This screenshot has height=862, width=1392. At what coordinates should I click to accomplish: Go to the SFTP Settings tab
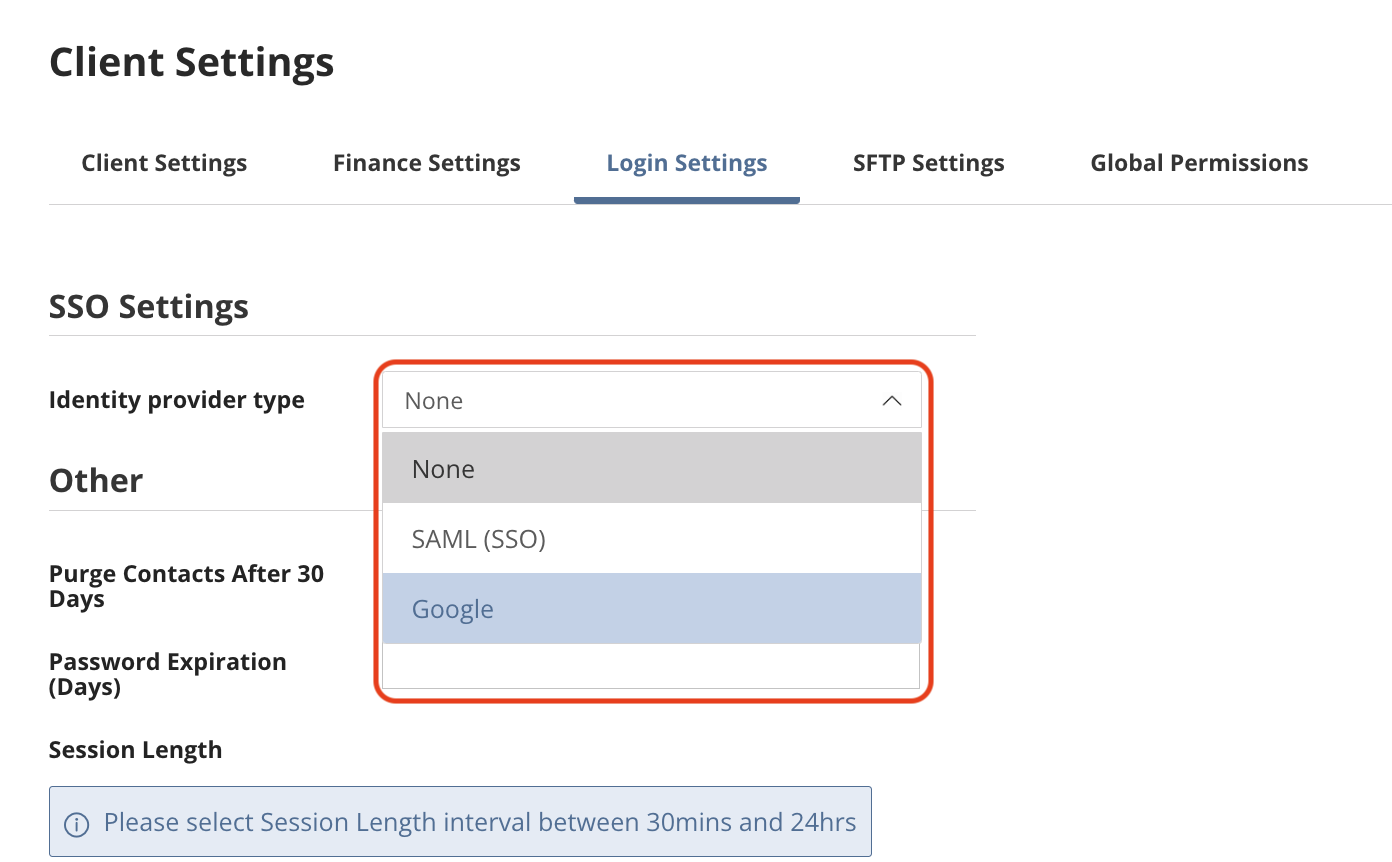point(928,164)
